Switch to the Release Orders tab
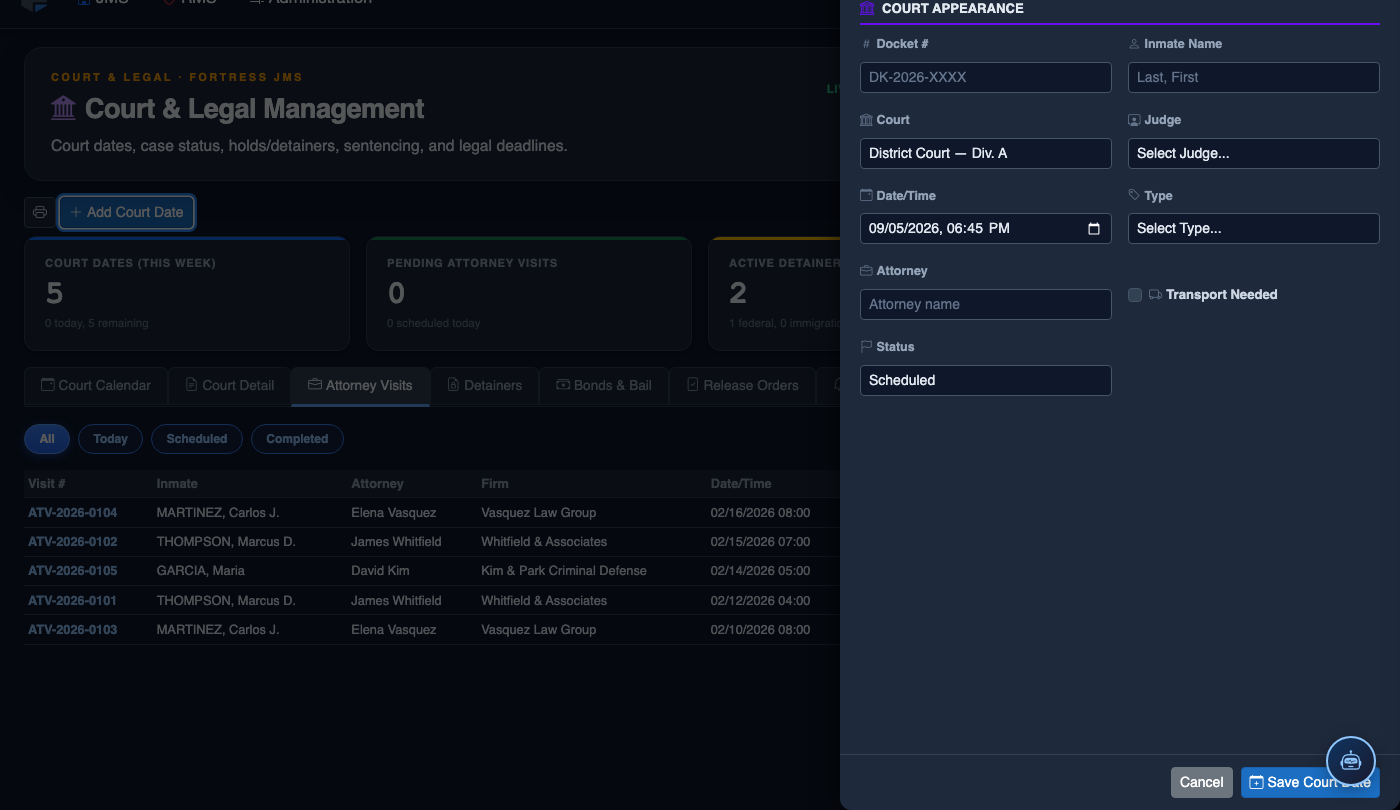Screen dimensions: 1400x810 coord(741,386)
